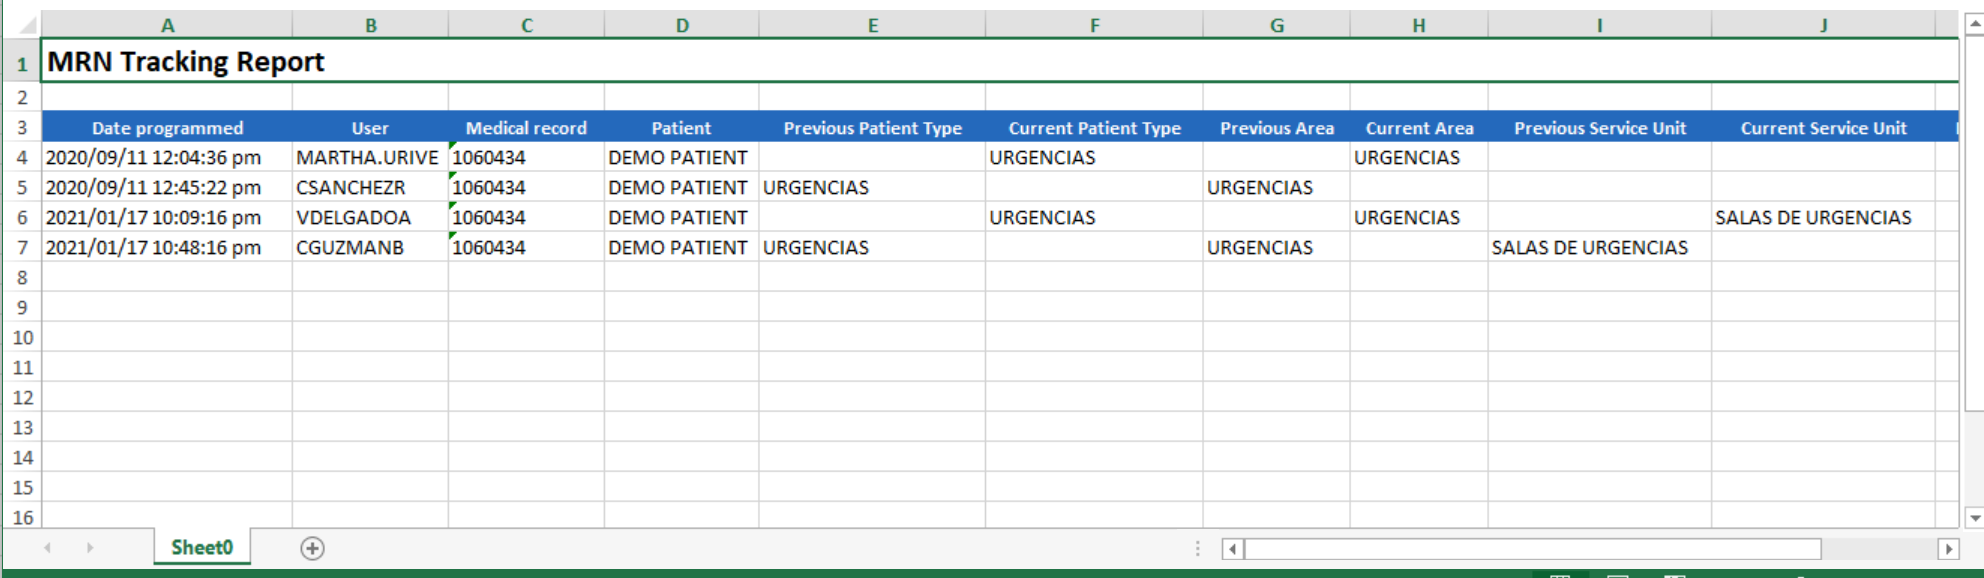This screenshot has width=1984, height=578.
Task: Select column E header
Action: coord(872,25)
